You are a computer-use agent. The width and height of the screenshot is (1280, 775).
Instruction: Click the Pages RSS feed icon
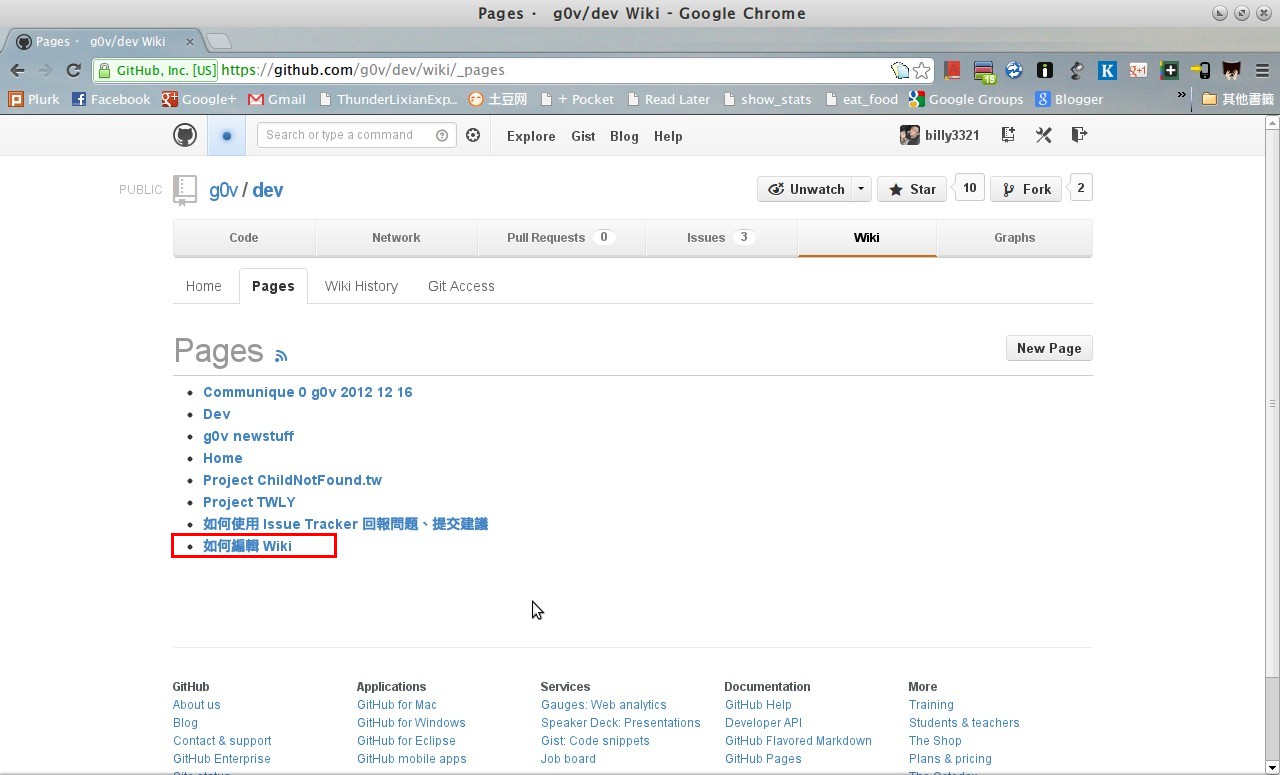(x=281, y=355)
